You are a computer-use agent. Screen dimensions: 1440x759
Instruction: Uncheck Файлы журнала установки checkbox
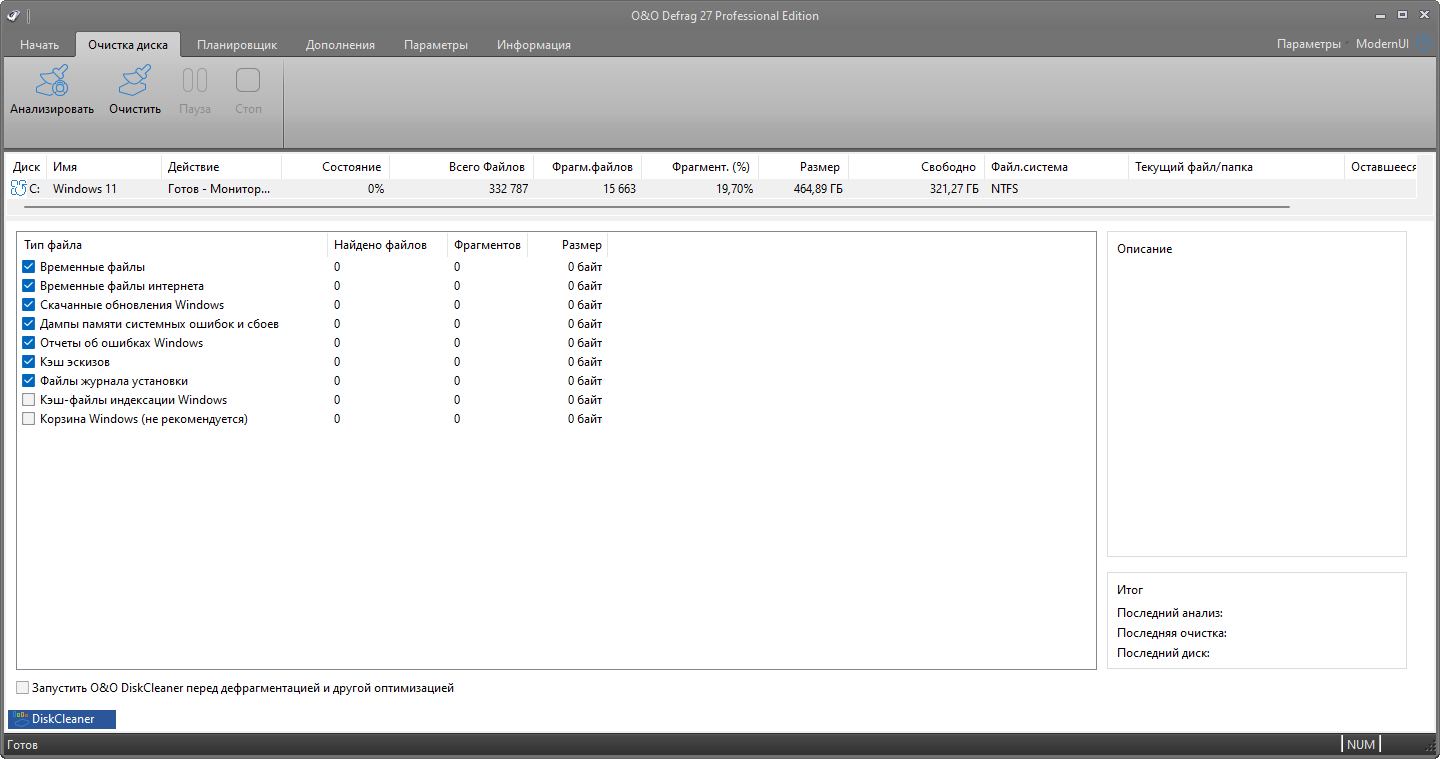[x=28, y=381]
